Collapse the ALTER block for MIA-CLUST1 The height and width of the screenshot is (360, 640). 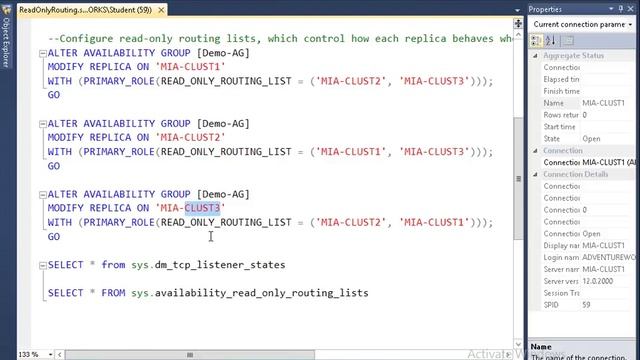42,53
